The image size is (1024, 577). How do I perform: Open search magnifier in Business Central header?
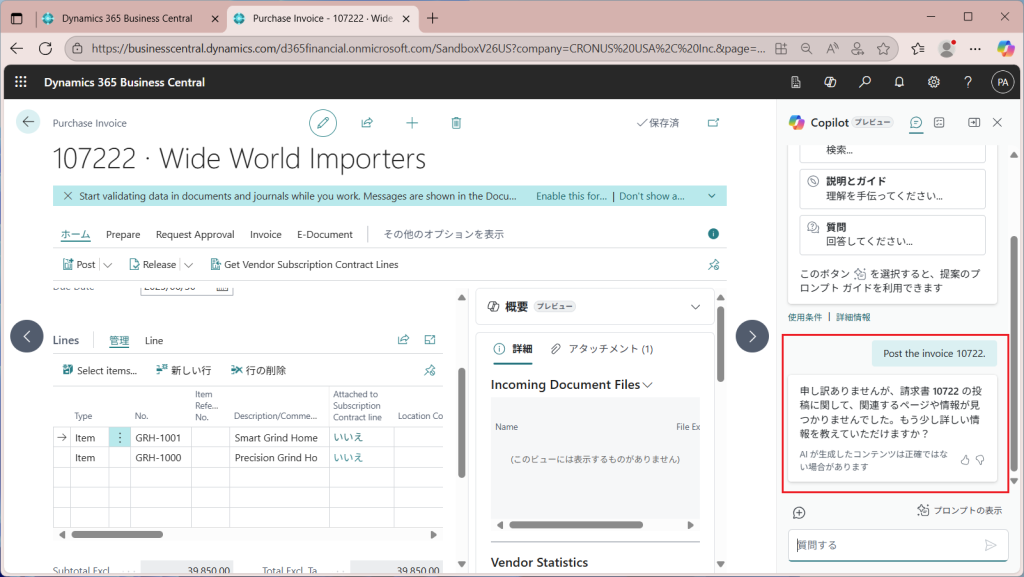tap(865, 82)
